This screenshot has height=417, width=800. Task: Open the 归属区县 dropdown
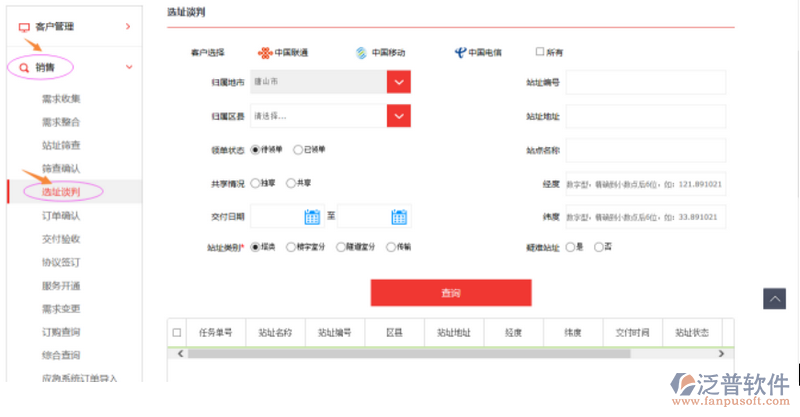(399, 116)
